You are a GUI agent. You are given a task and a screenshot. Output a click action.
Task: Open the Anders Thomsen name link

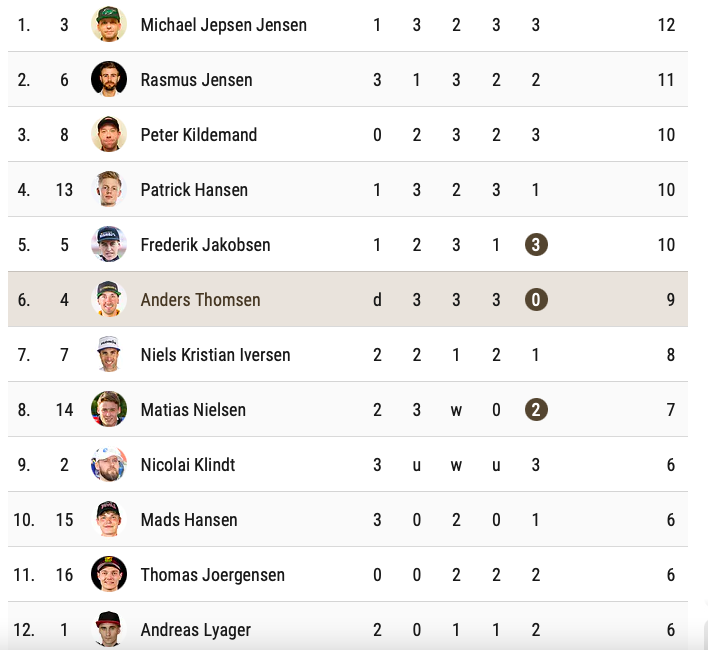[x=200, y=300]
